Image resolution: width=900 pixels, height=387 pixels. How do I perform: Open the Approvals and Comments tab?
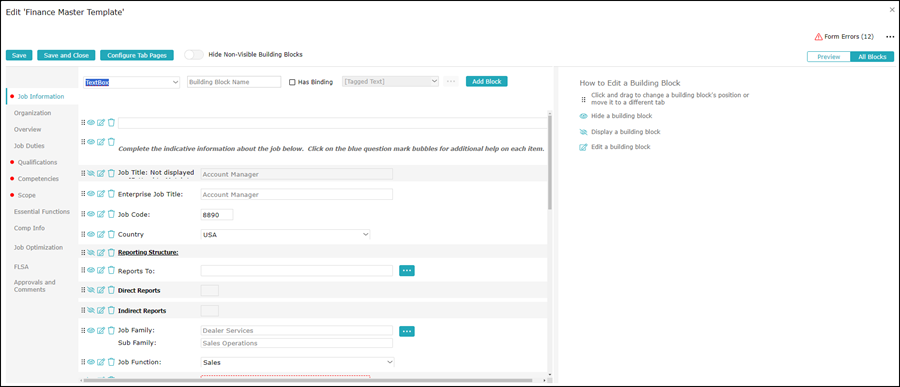[34, 286]
